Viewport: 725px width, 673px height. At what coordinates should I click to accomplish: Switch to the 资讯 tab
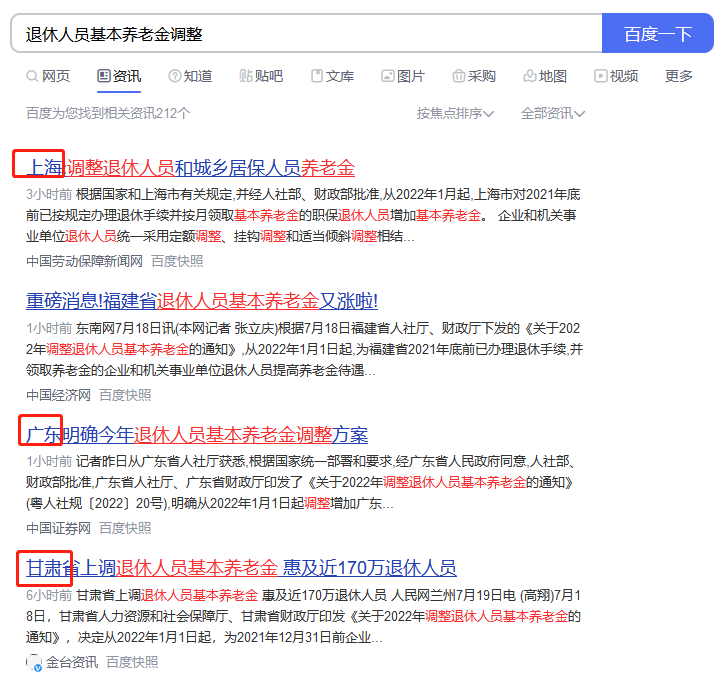119,76
